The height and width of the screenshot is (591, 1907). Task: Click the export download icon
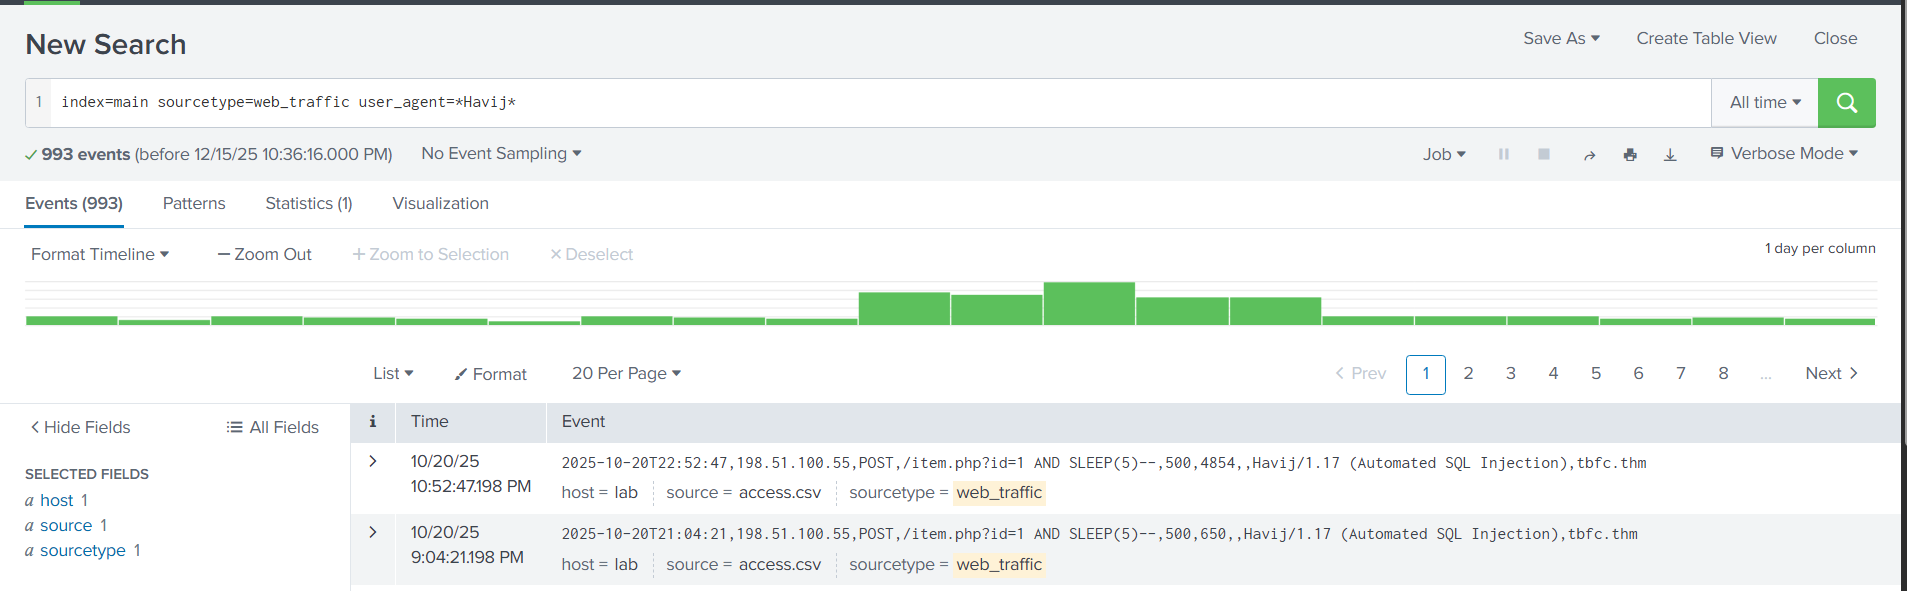click(1670, 155)
